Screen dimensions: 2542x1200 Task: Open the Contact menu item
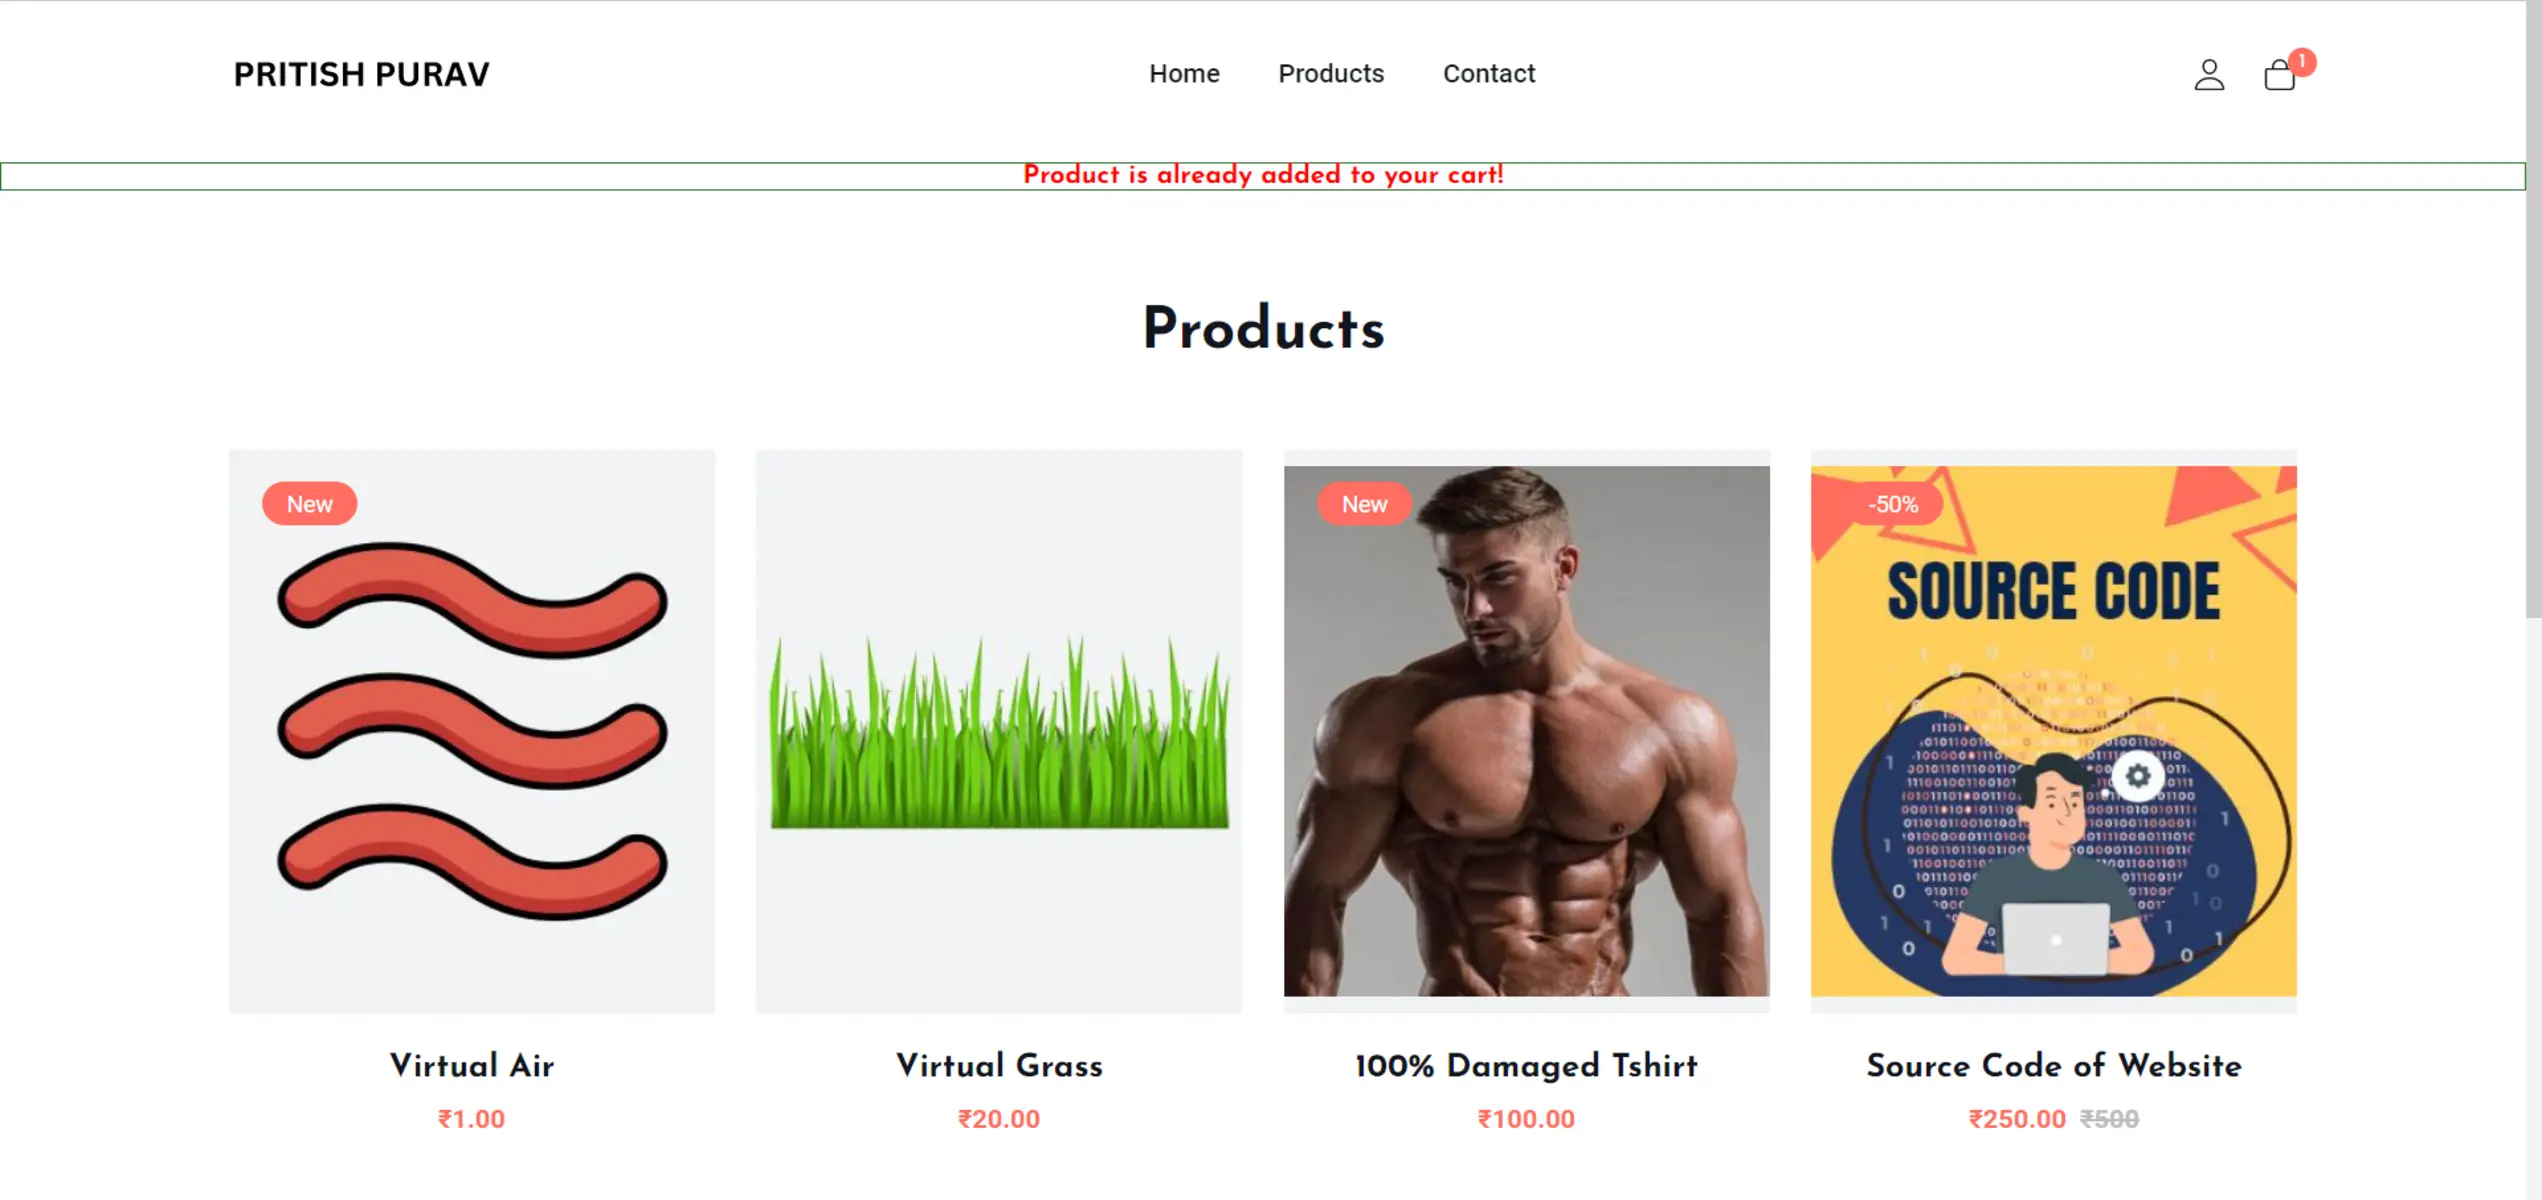click(1488, 74)
